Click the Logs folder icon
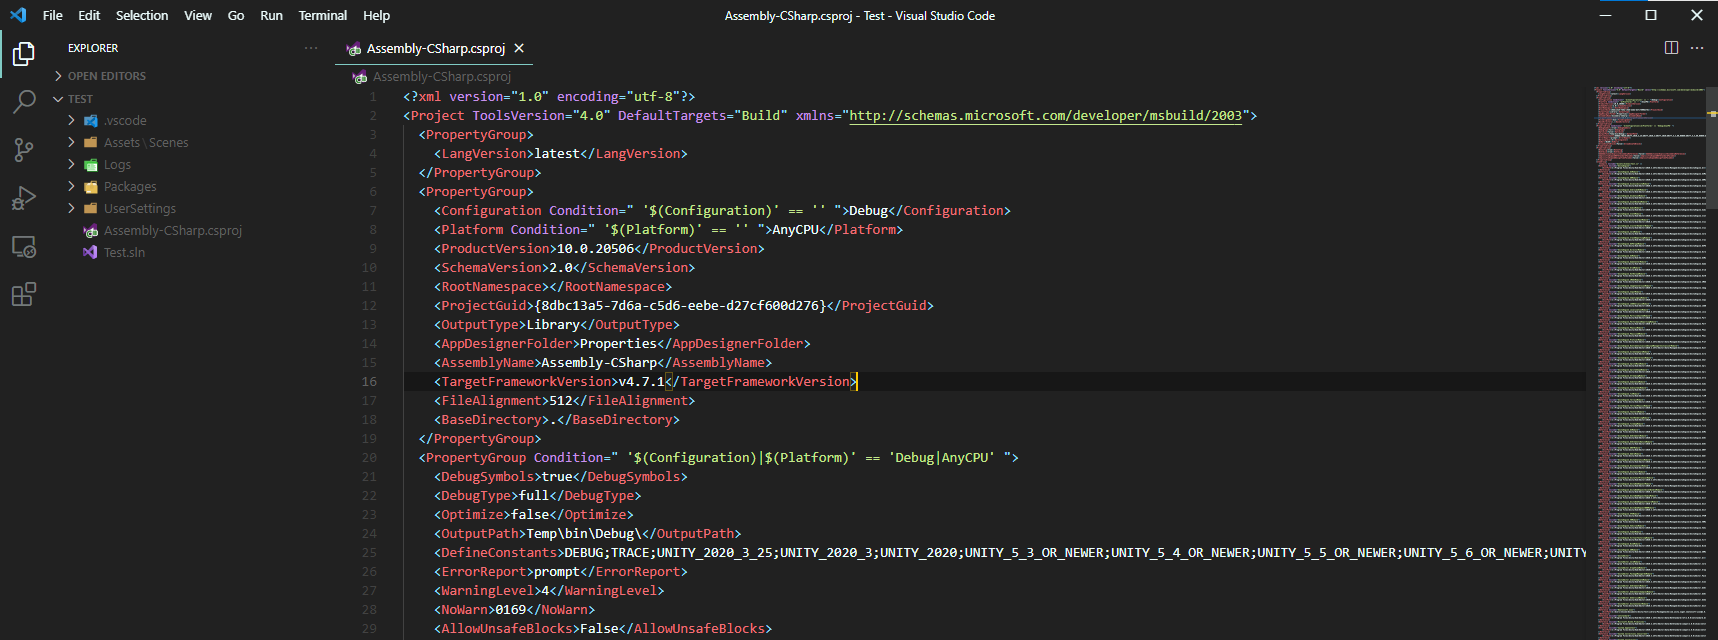The image size is (1718, 640). click(x=91, y=164)
